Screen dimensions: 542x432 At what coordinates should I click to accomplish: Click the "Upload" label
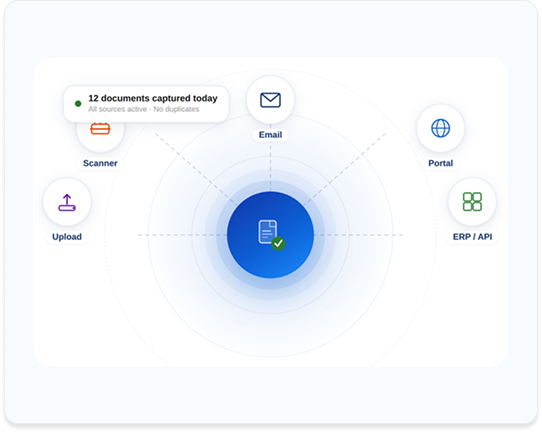(x=67, y=236)
